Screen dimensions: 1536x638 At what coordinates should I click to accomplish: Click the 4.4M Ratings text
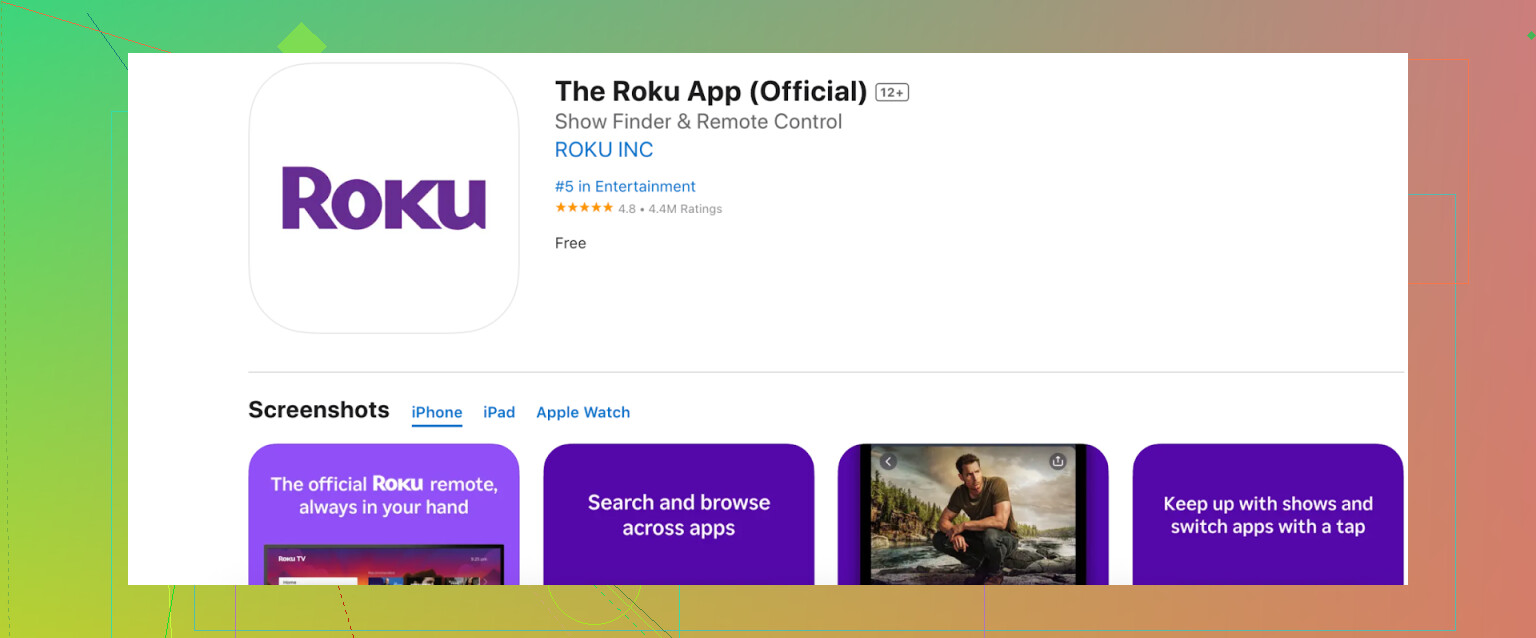(x=685, y=209)
